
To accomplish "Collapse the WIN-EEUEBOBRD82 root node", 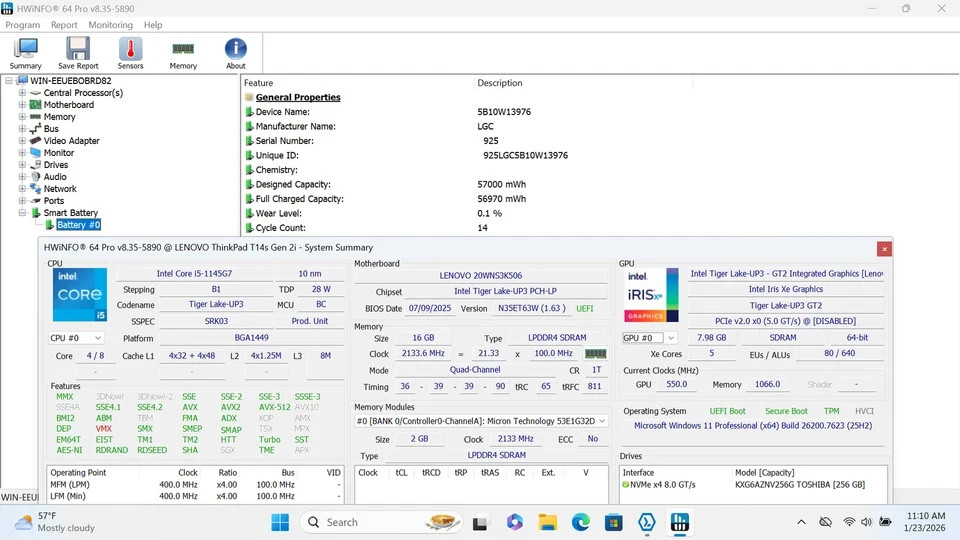I will coord(9,81).
